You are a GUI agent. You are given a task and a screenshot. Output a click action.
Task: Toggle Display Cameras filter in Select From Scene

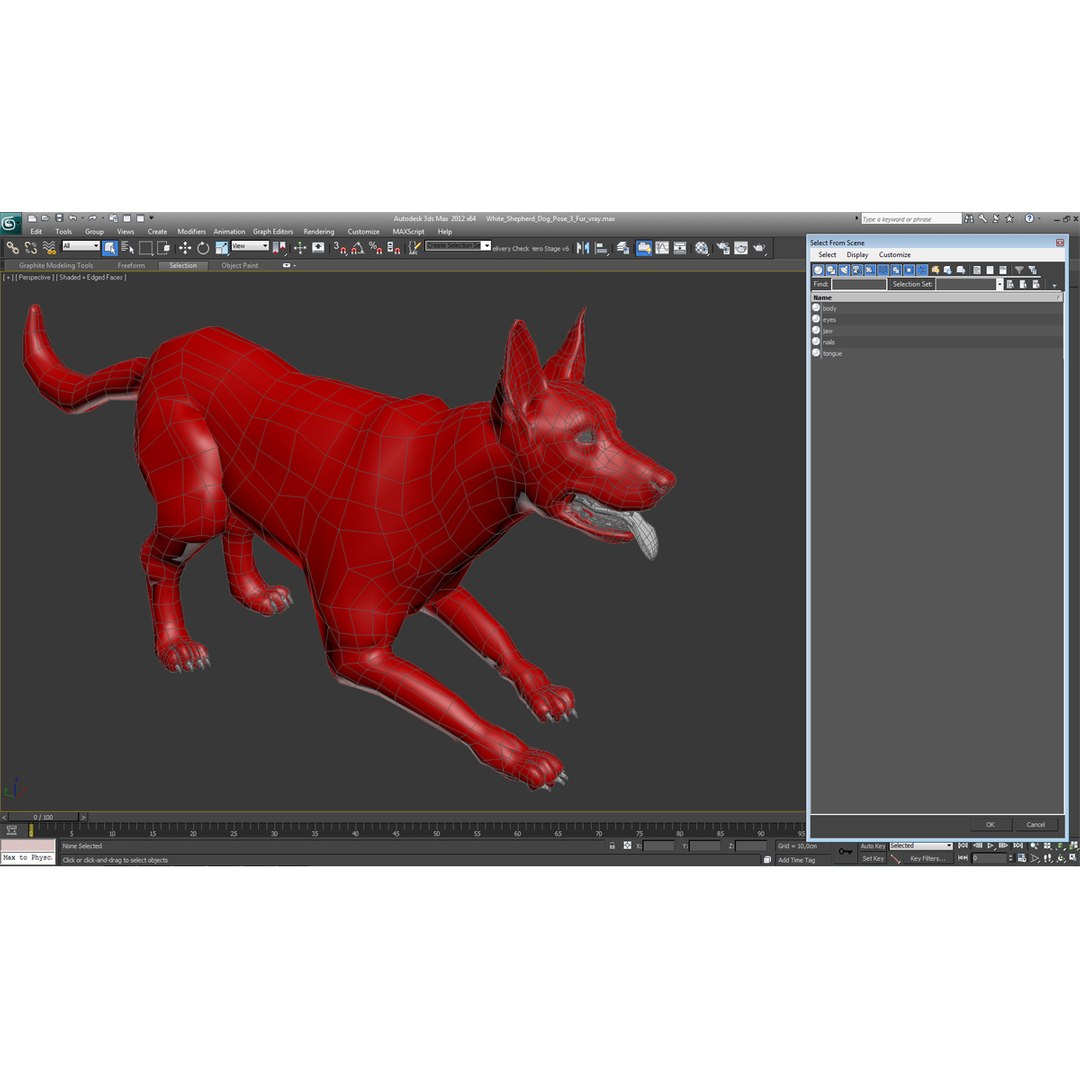858,270
